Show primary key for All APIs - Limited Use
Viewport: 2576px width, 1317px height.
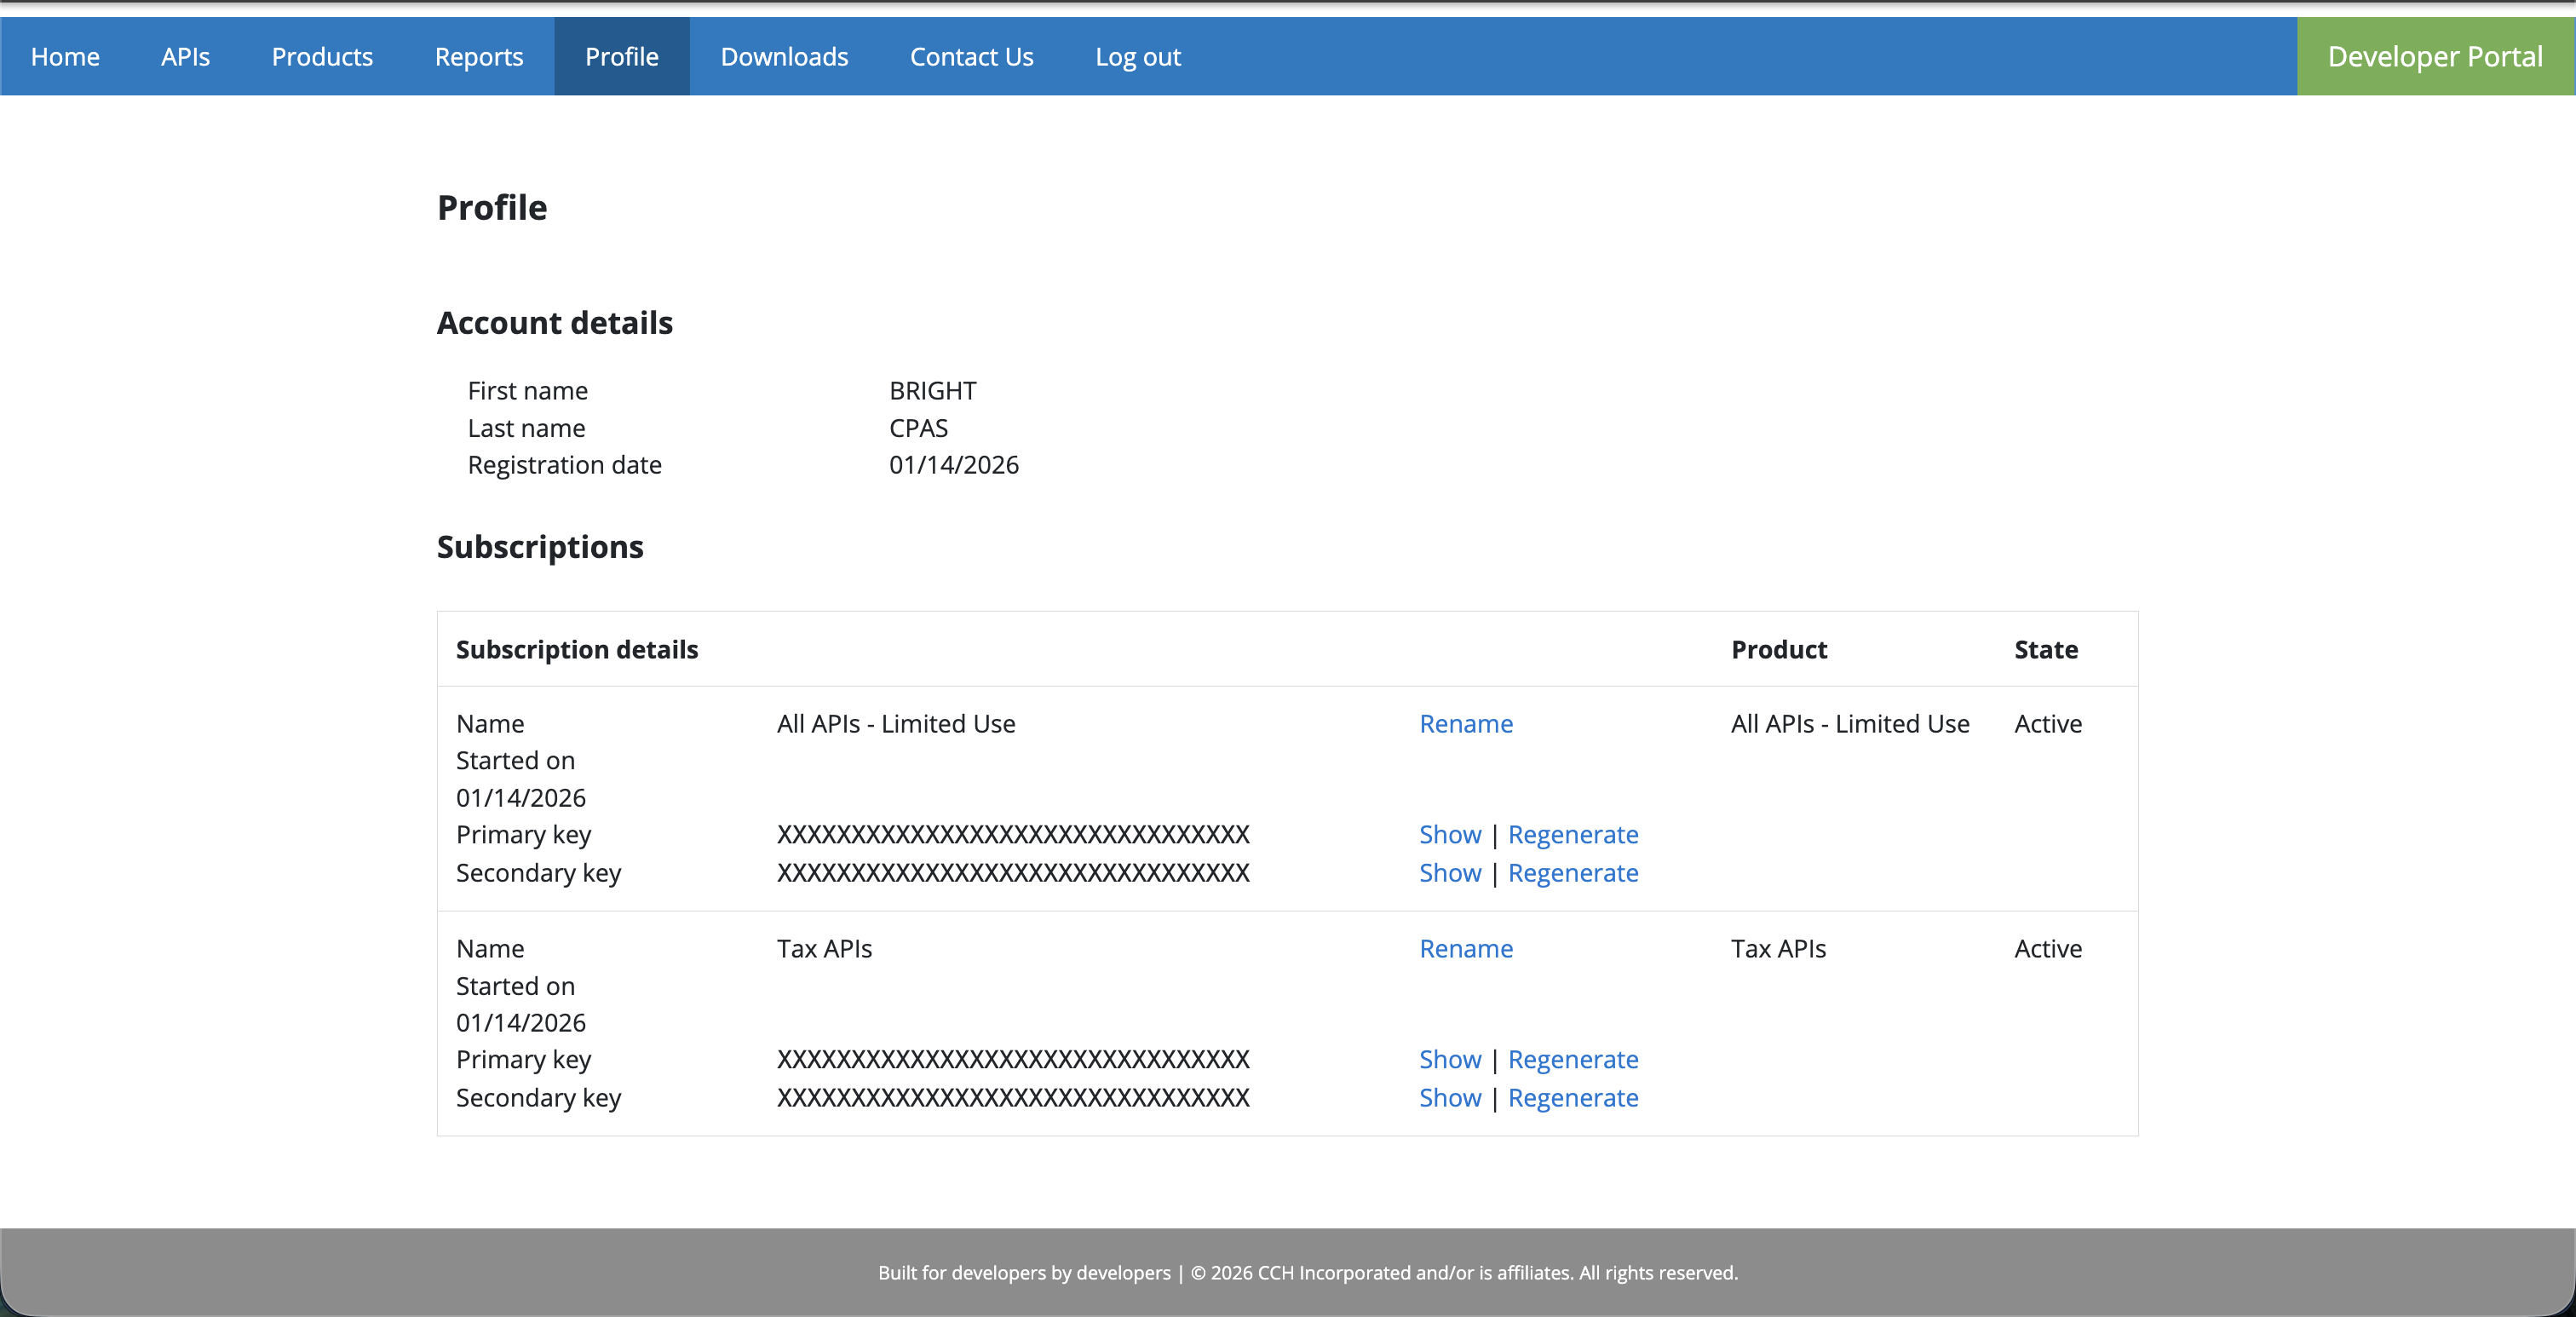click(1450, 834)
